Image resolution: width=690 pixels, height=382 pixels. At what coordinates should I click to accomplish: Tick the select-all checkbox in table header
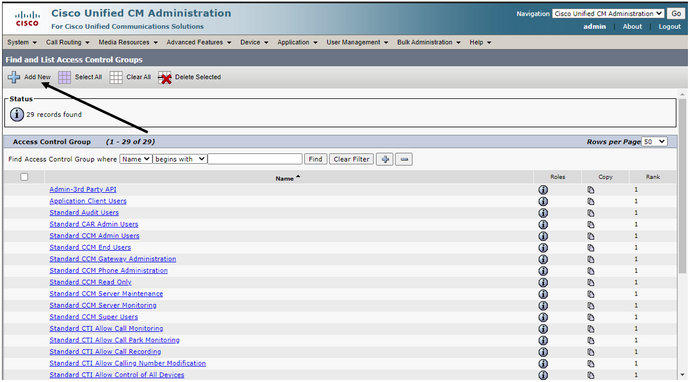point(24,177)
